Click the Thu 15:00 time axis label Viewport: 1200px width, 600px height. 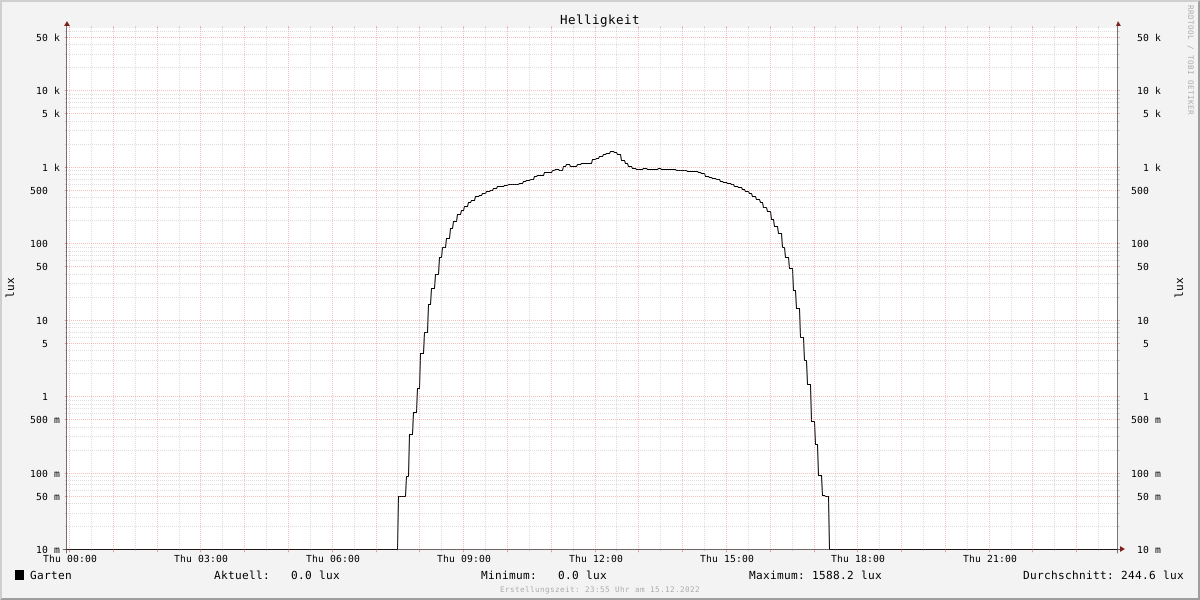point(727,559)
